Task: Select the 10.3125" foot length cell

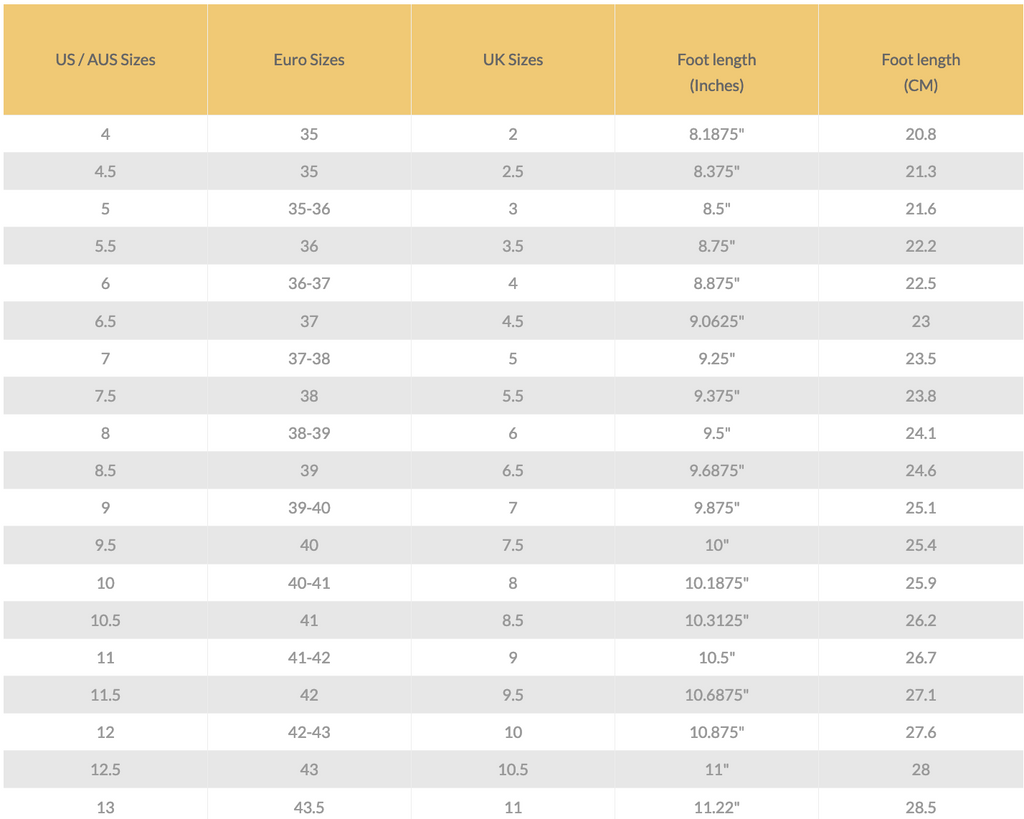Action: (x=716, y=620)
